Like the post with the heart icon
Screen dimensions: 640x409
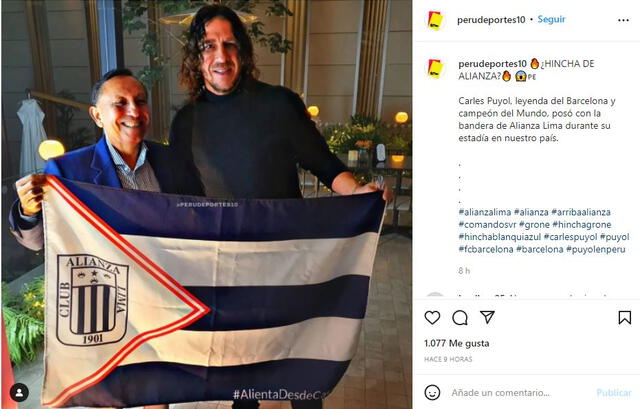tap(432, 318)
